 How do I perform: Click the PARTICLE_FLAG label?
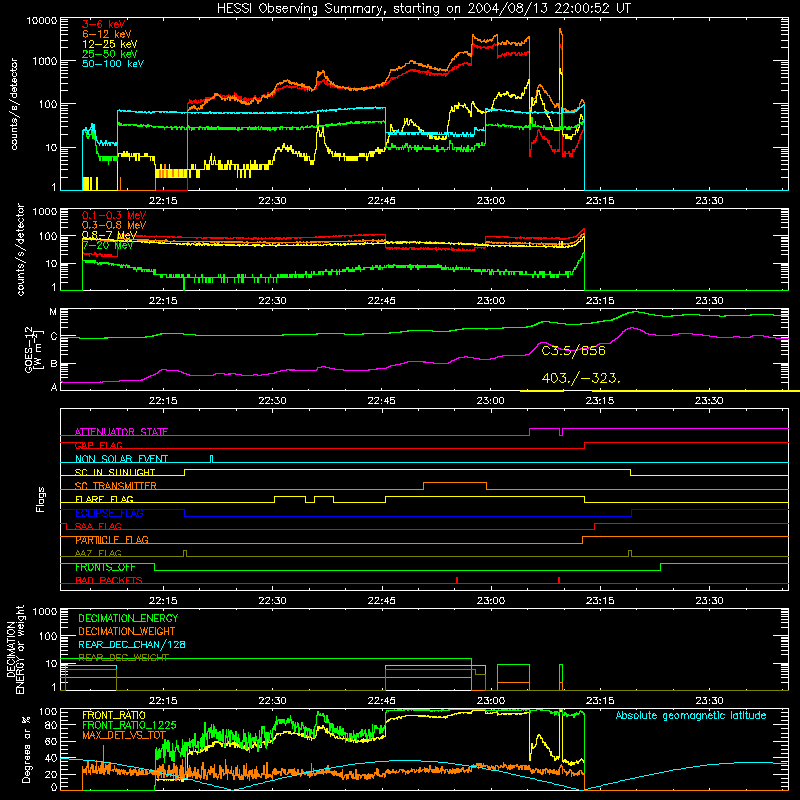coord(112,540)
